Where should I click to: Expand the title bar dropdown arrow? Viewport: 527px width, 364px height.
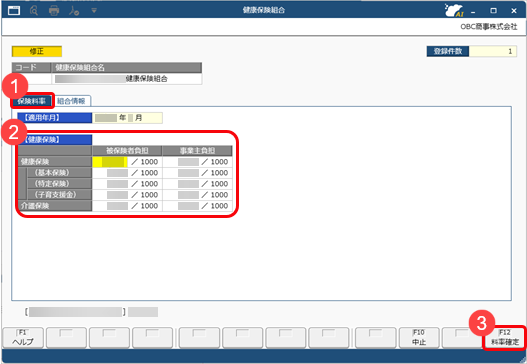tap(94, 10)
